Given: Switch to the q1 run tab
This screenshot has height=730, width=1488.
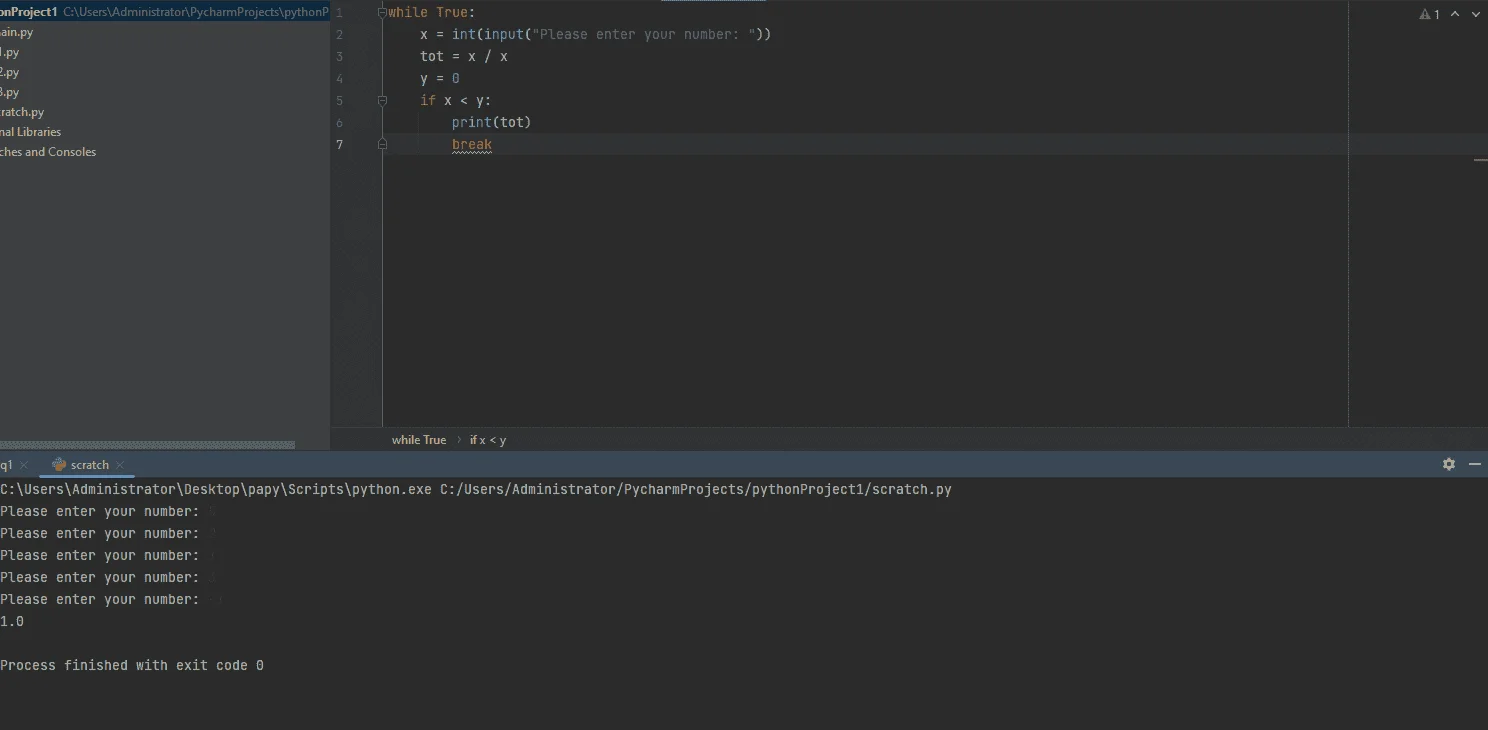Looking at the screenshot, I should click(x=7, y=465).
